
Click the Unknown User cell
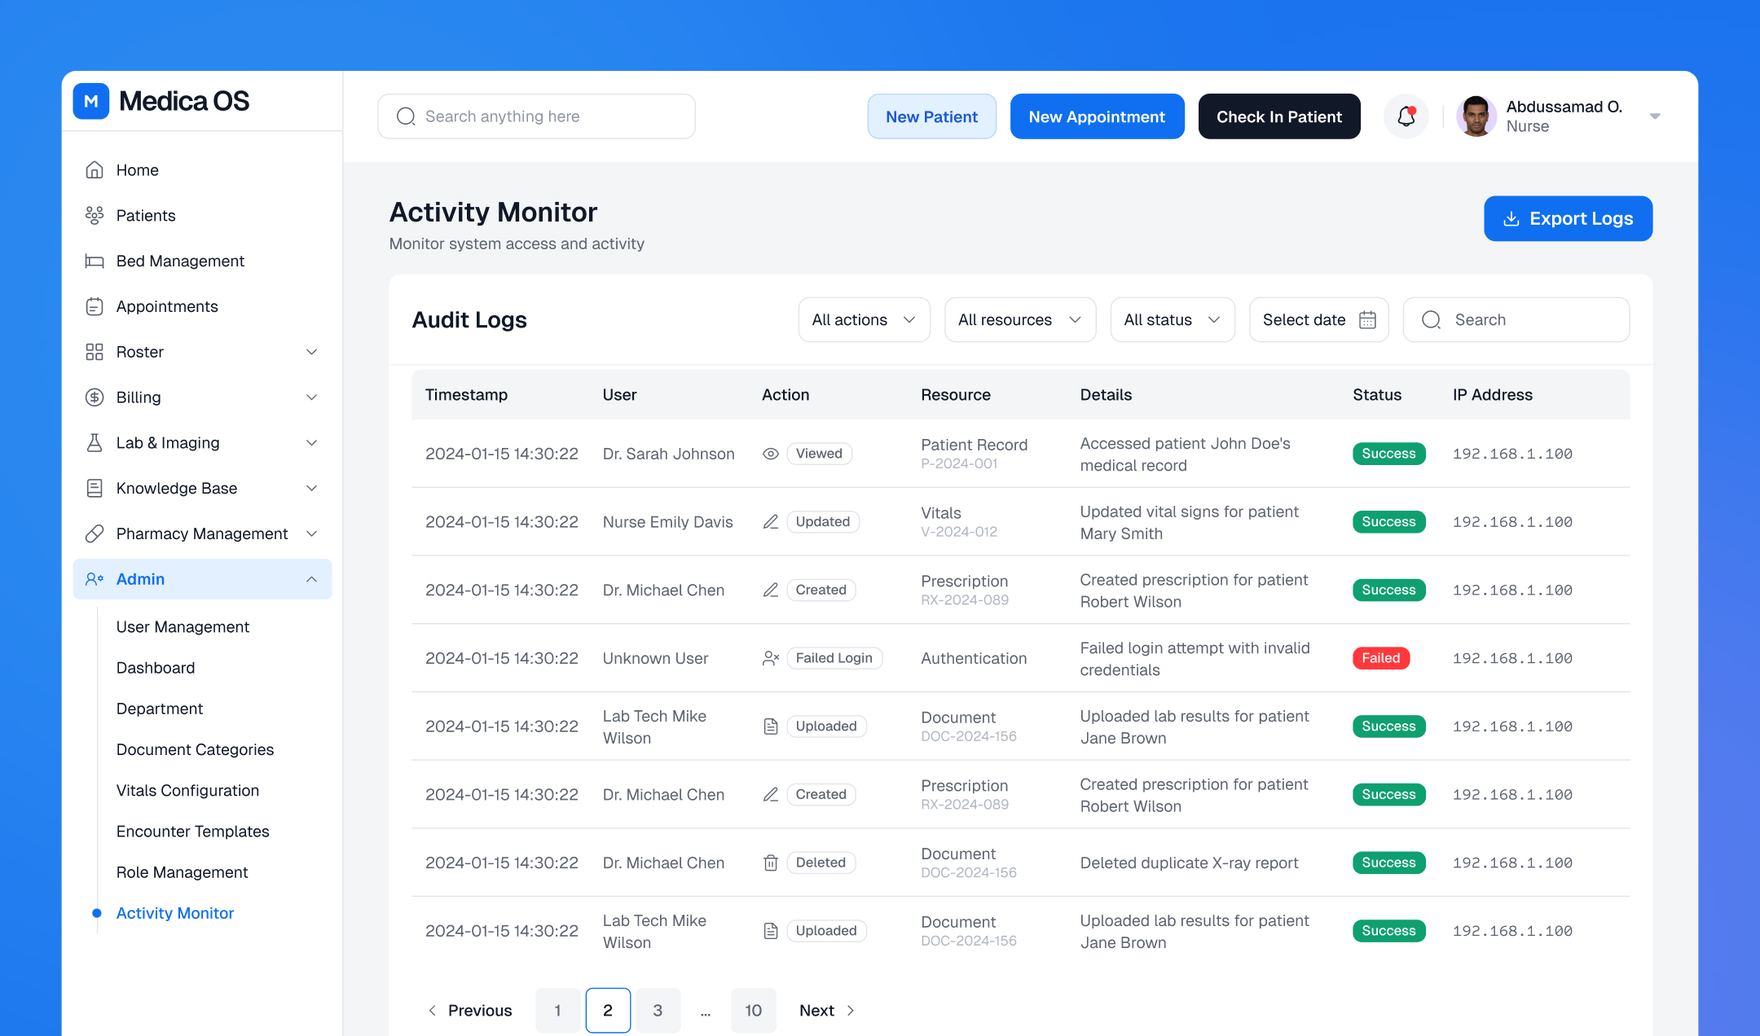click(x=655, y=658)
